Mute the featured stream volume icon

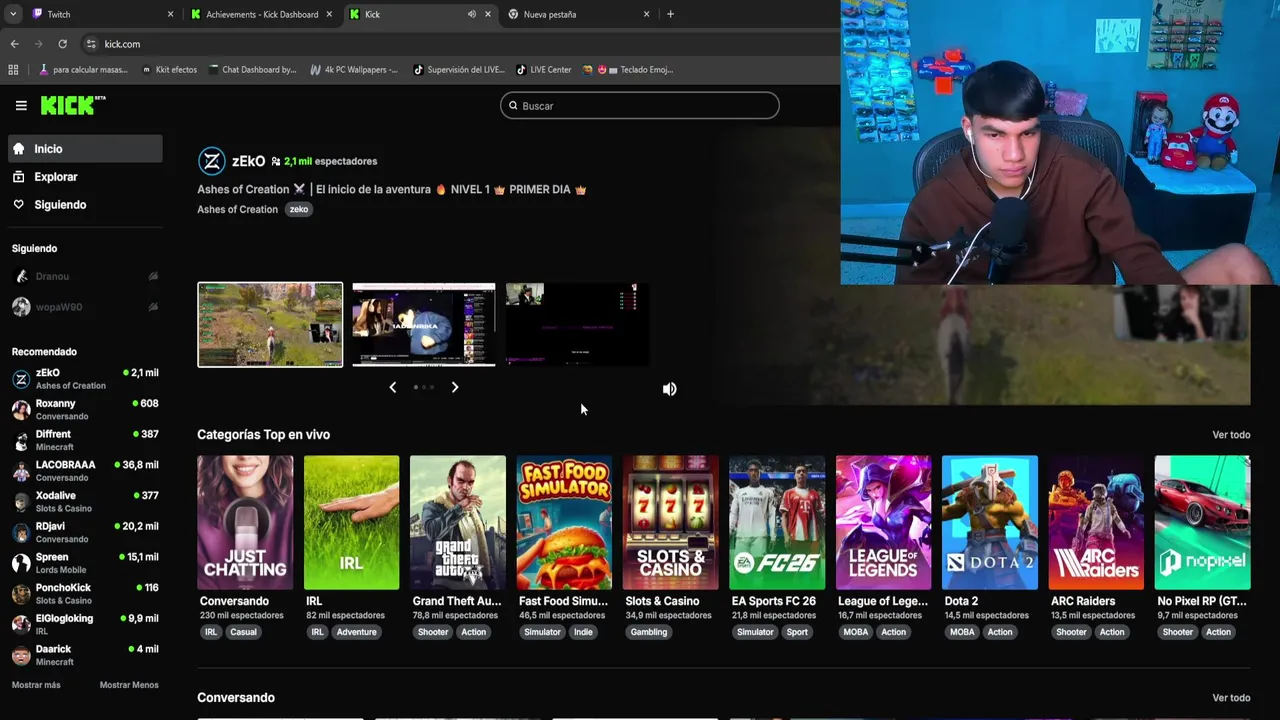(669, 389)
